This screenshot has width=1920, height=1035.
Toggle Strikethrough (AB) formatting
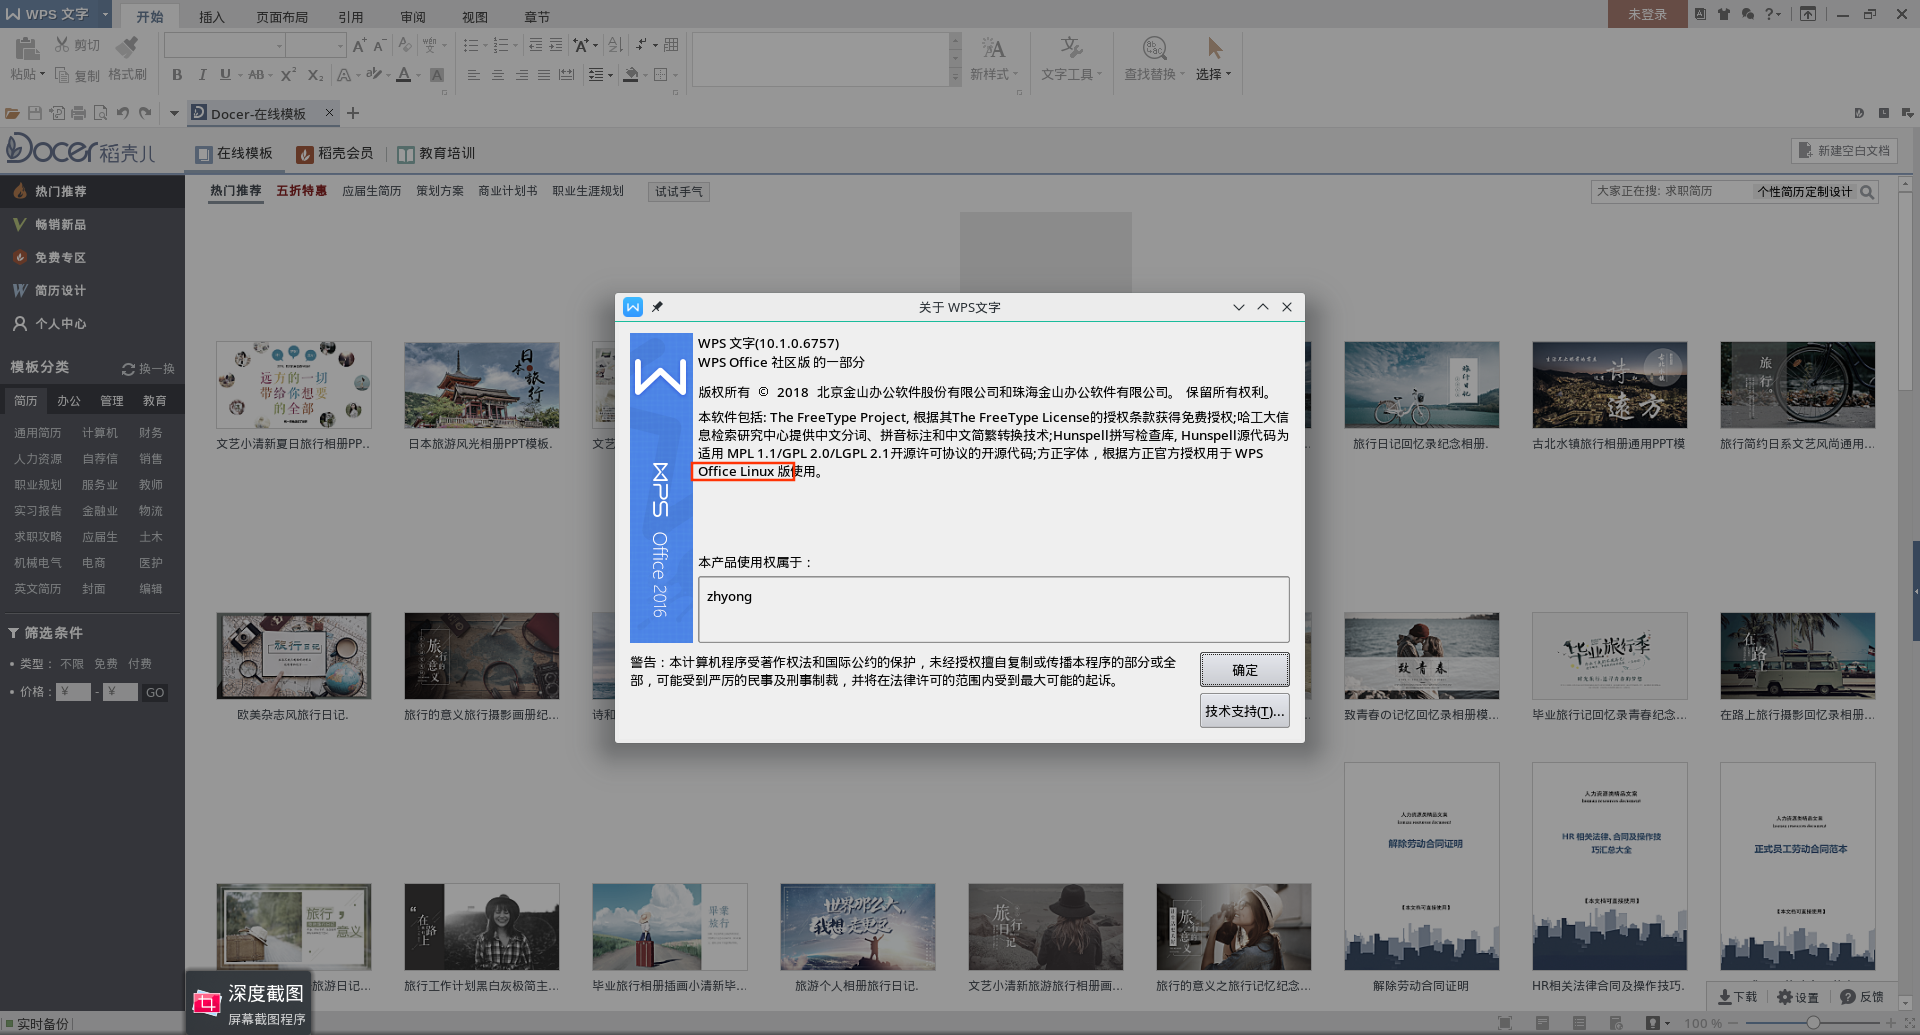[256, 75]
